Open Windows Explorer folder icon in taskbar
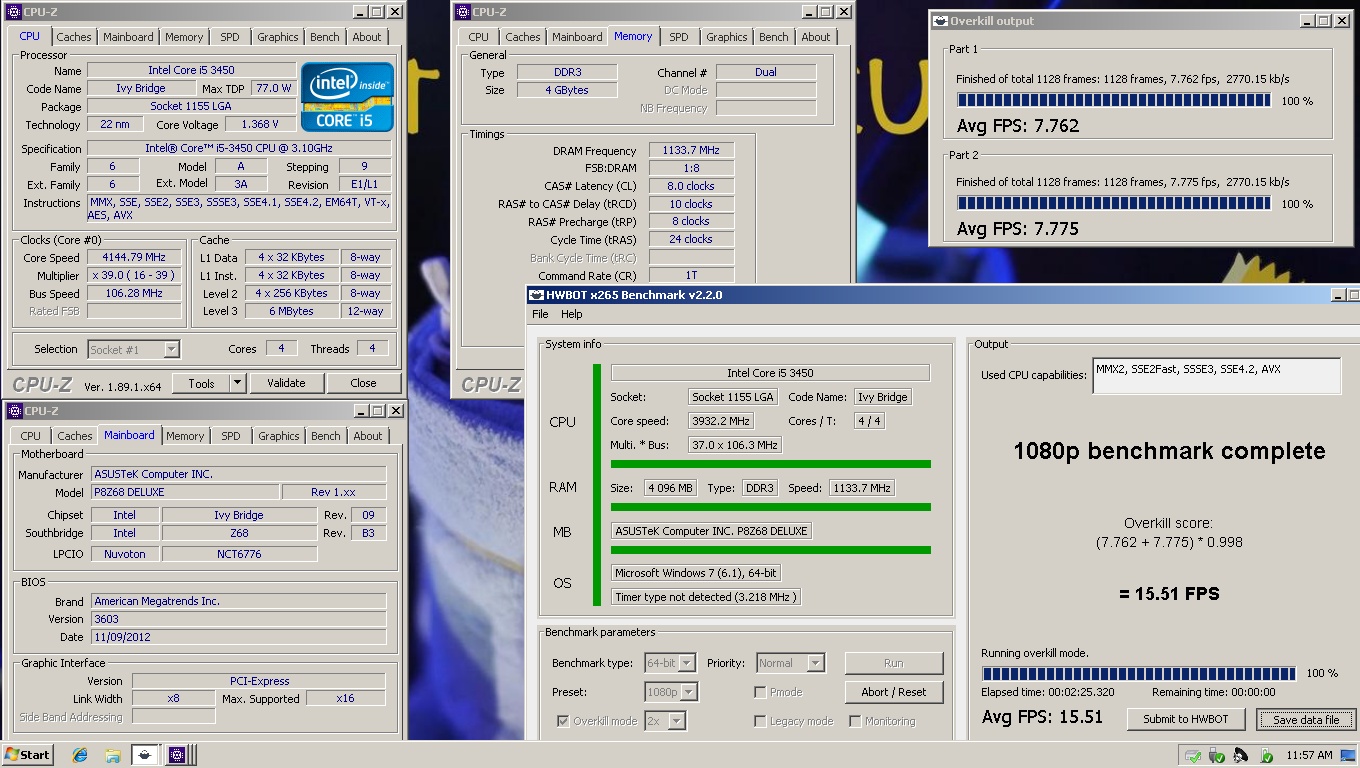The width and height of the screenshot is (1360, 768). click(113, 755)
